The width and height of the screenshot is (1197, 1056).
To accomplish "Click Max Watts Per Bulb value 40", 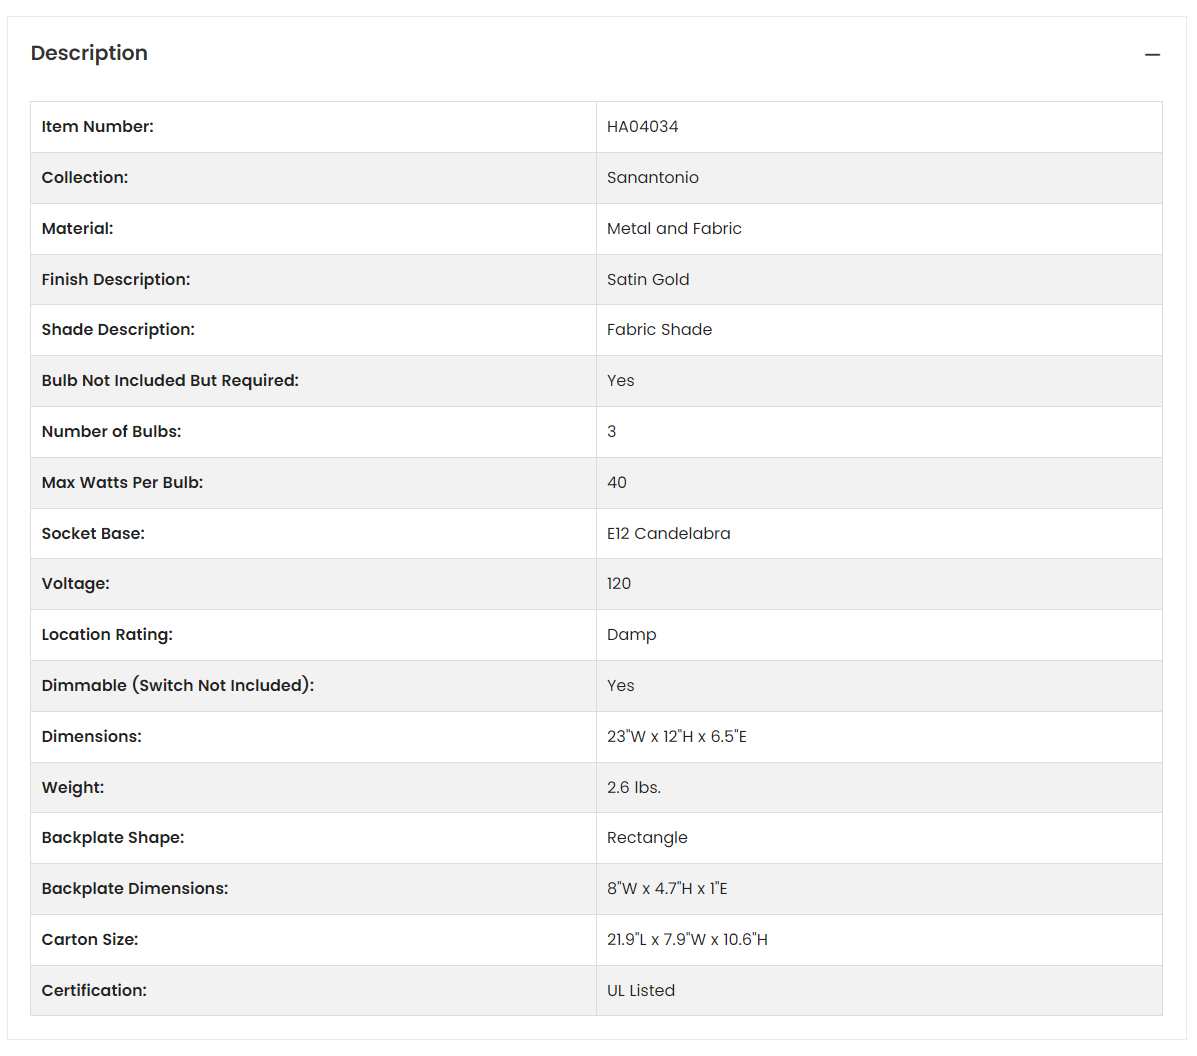I will (617, 483).
